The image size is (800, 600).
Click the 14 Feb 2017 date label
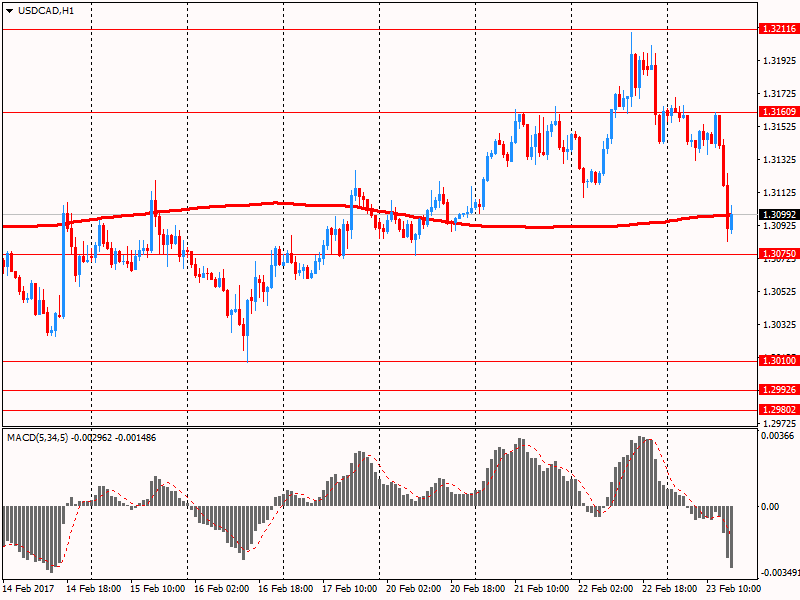click(29, 589)
